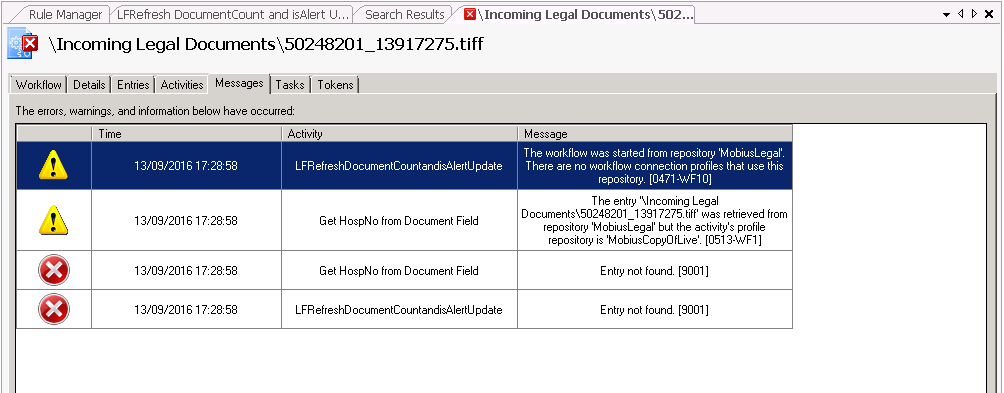Open the Tokens tab
1004x393 pixels.
336,84
